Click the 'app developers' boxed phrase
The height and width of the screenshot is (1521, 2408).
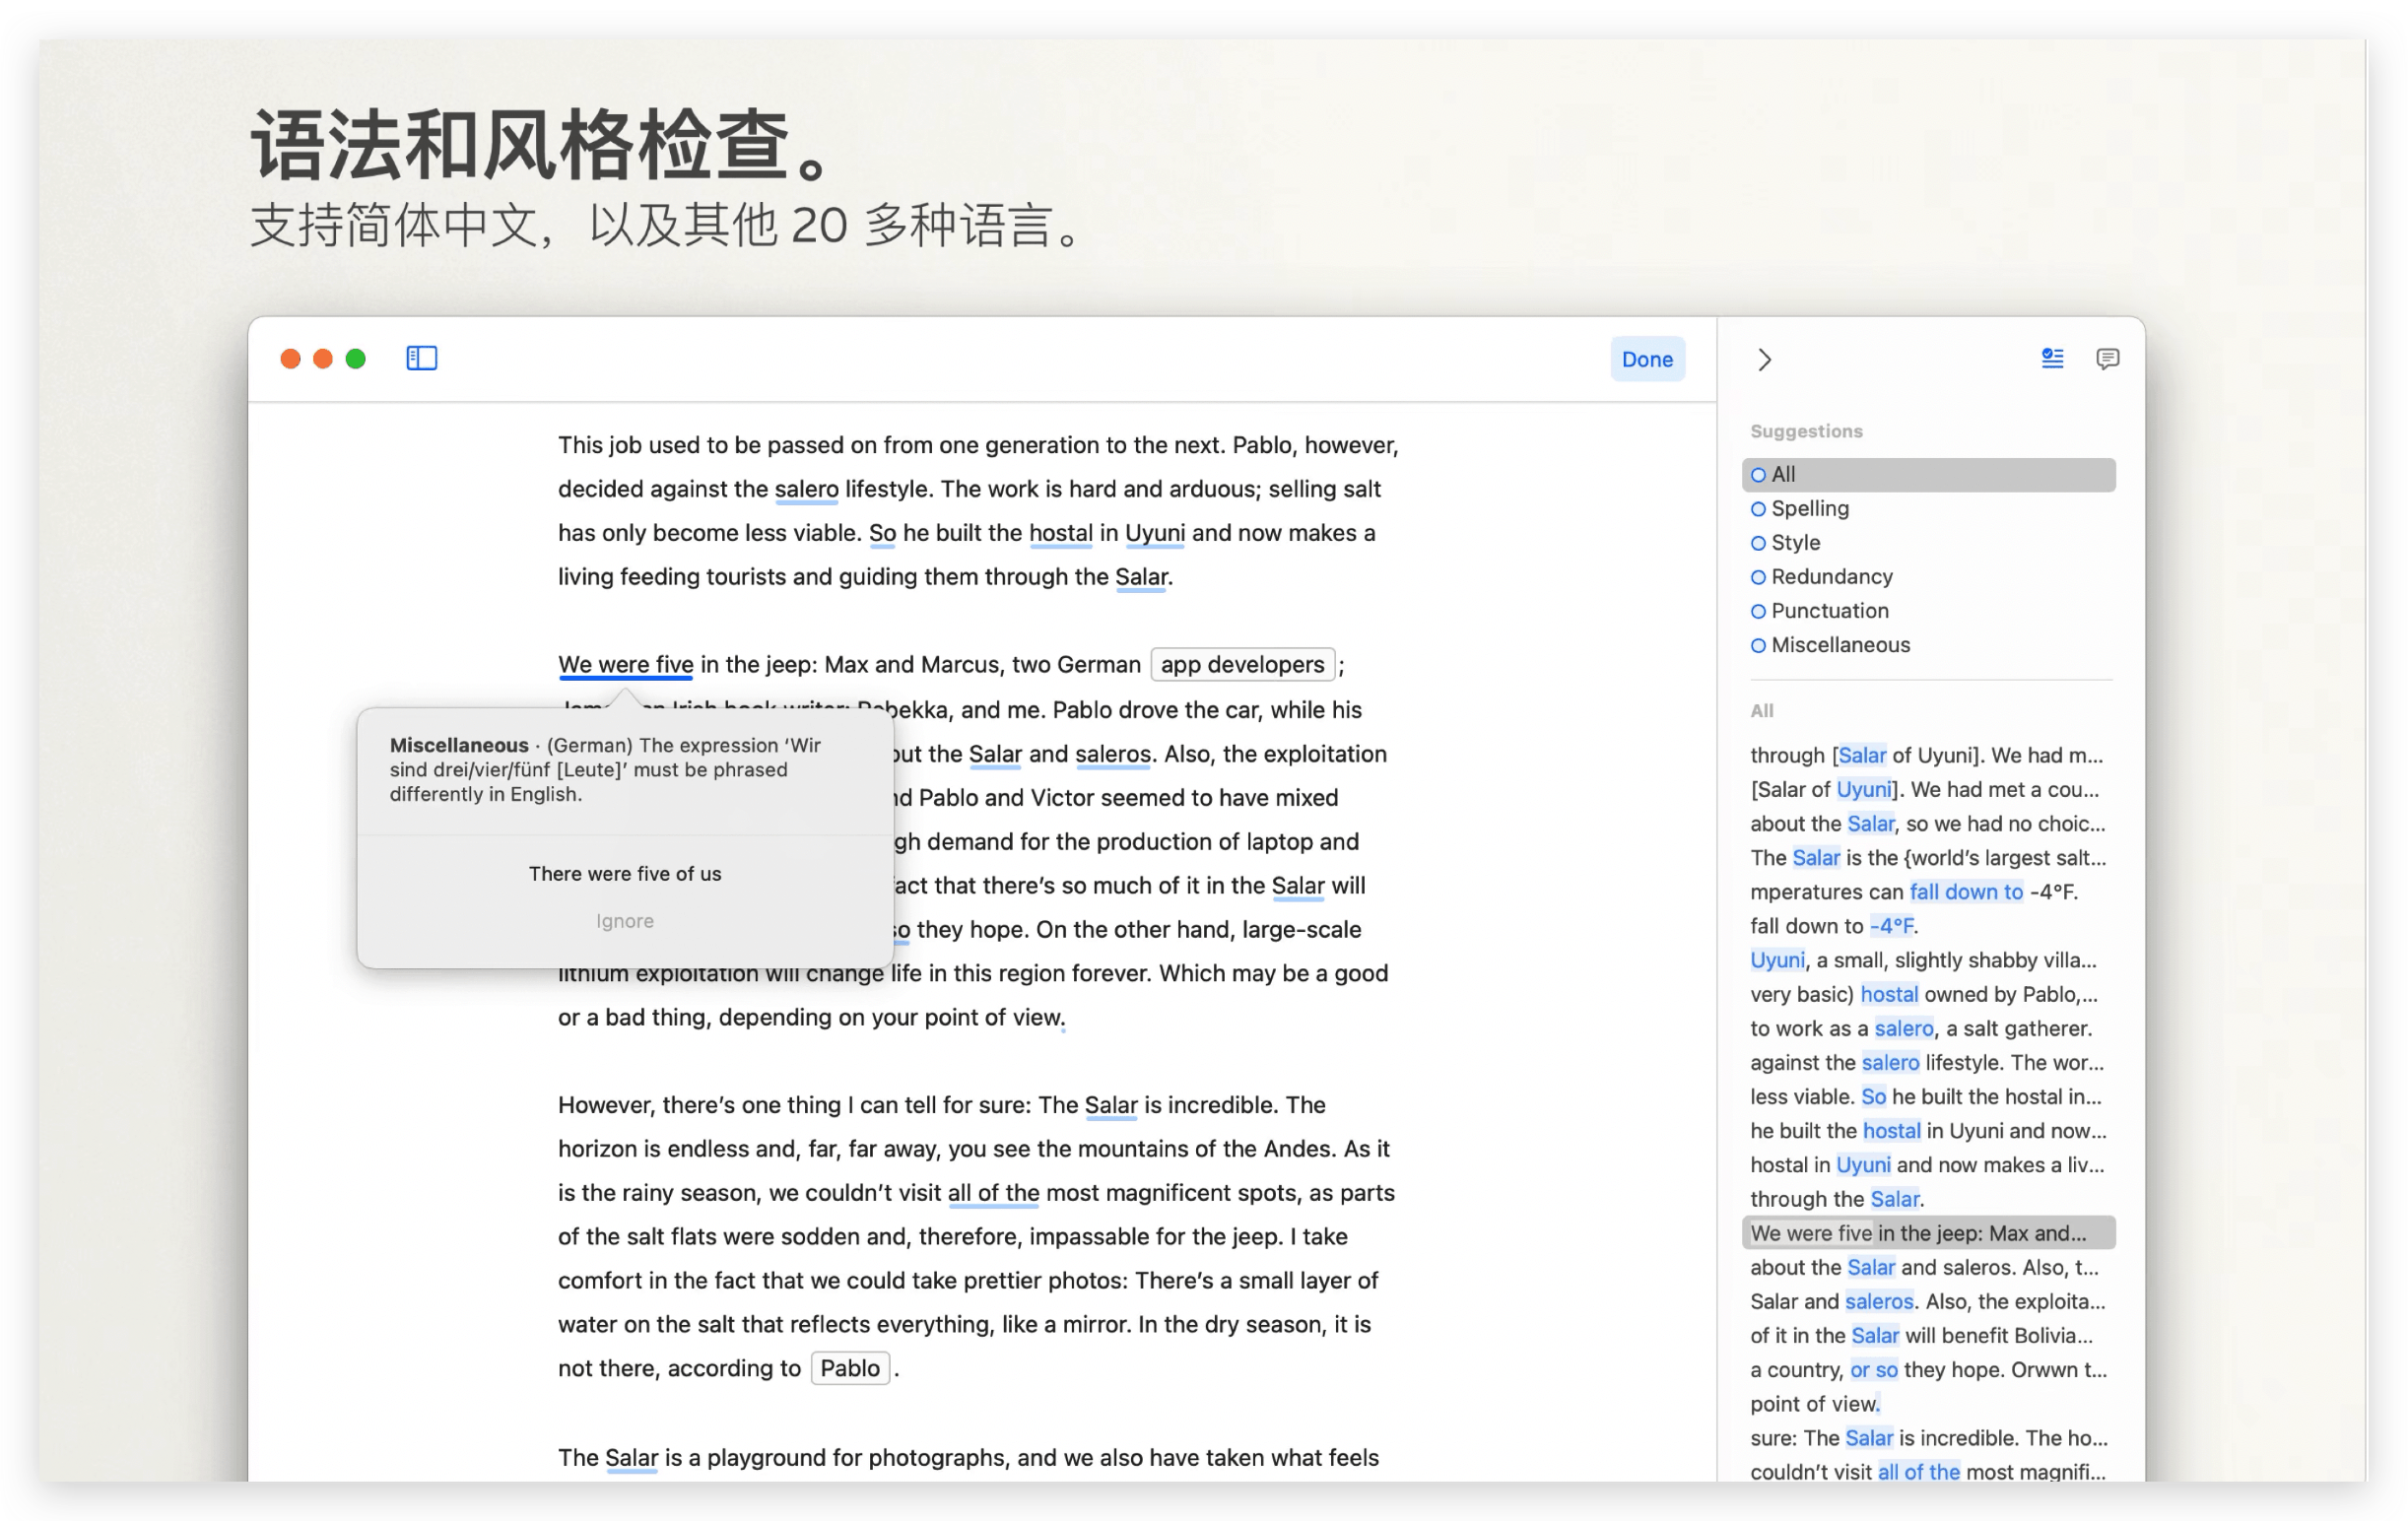coord(1241,664)
